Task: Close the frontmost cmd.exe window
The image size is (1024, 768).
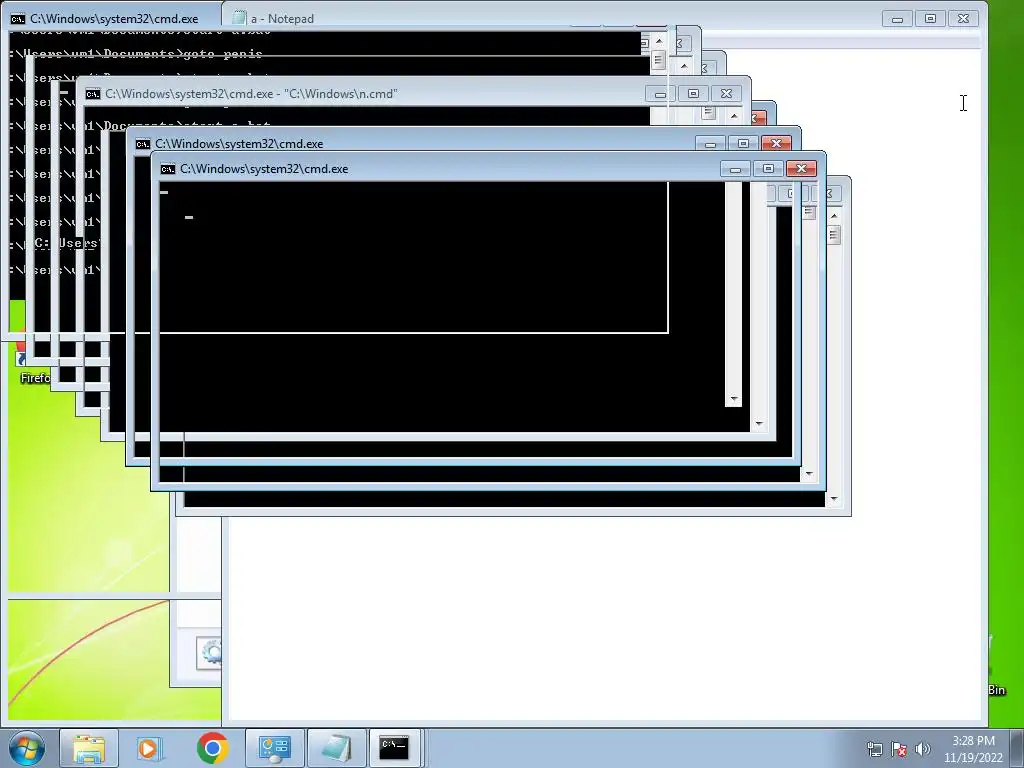Action: (x=801, y=169)
